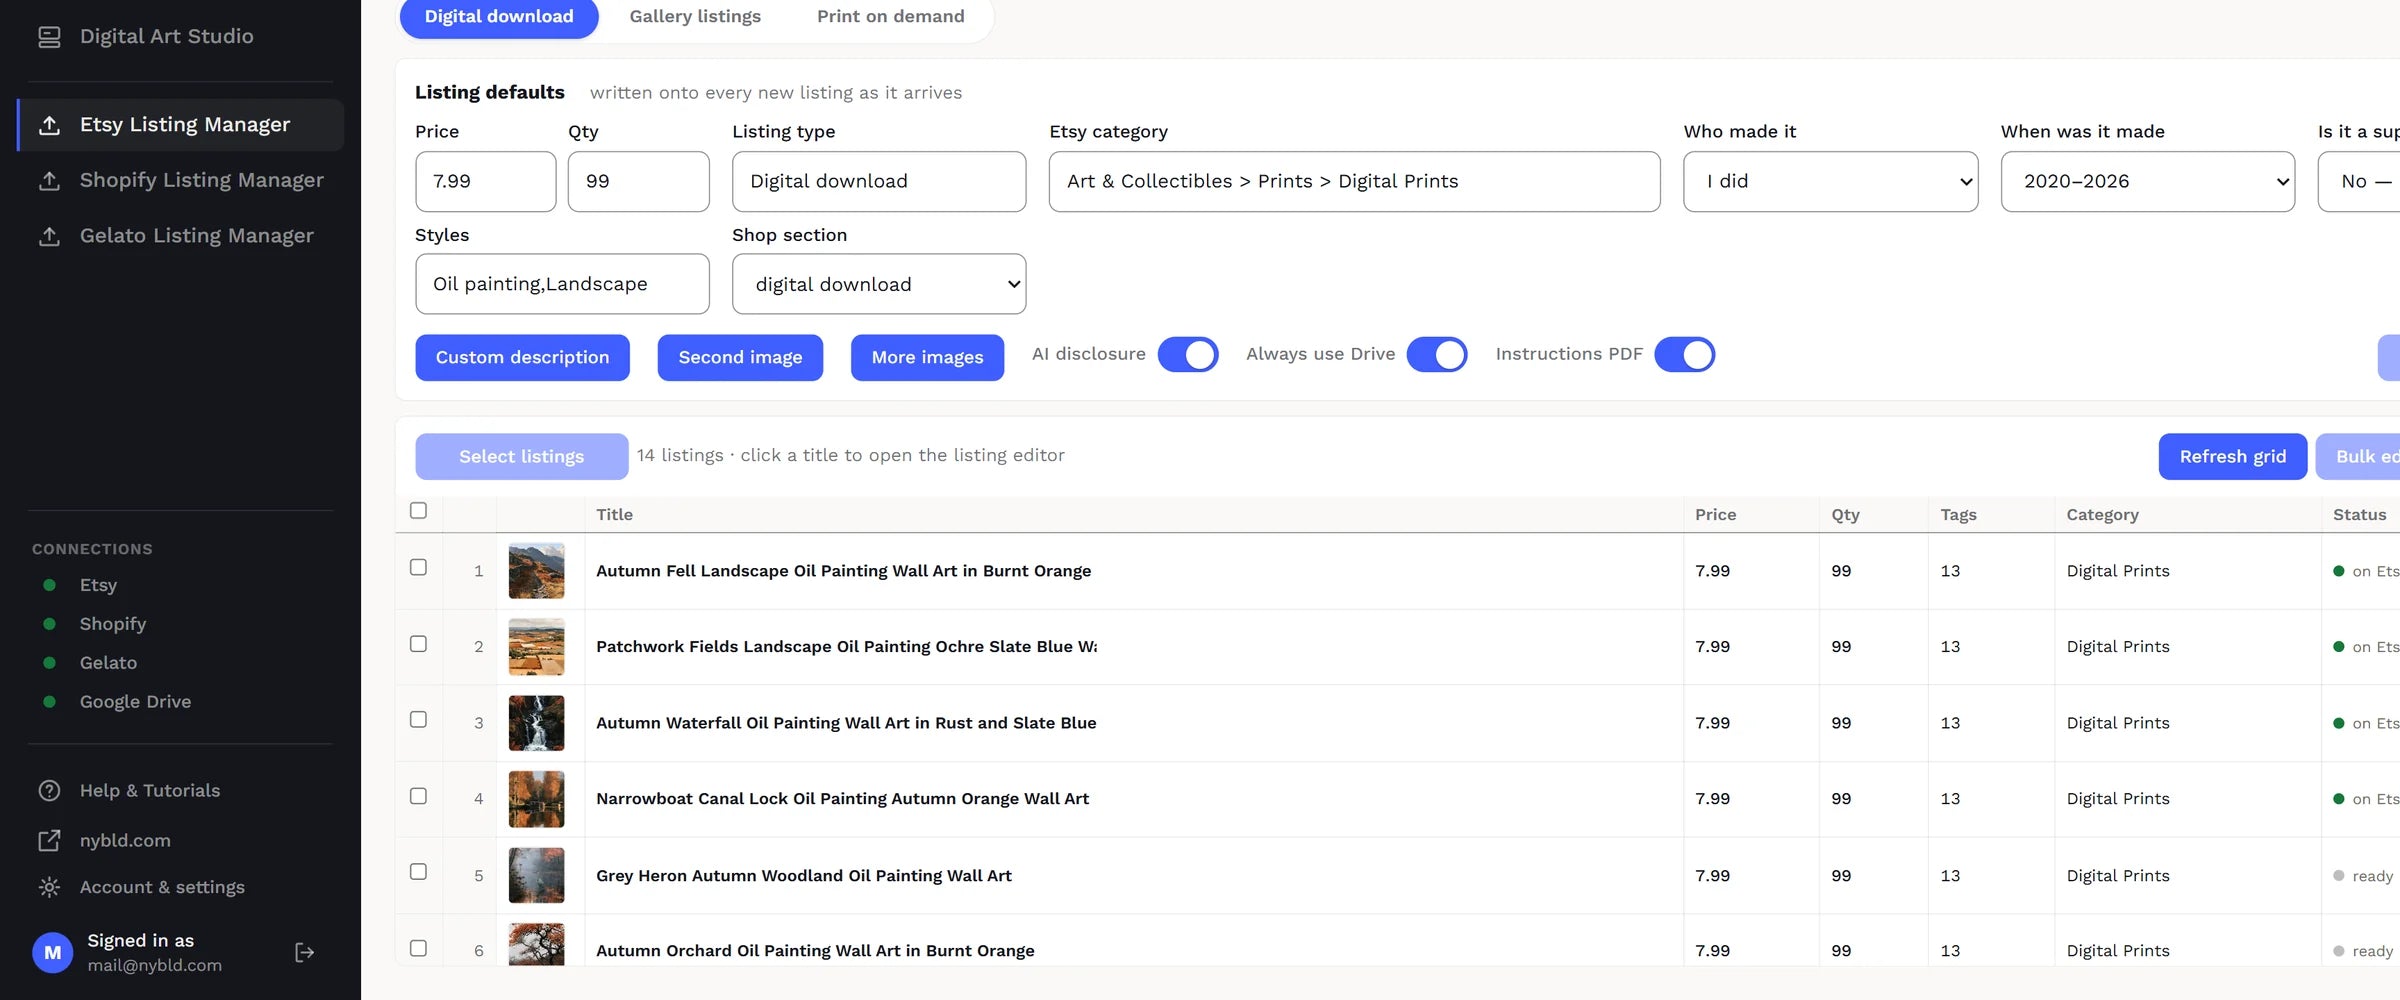Click the More images button

[927, 358]
